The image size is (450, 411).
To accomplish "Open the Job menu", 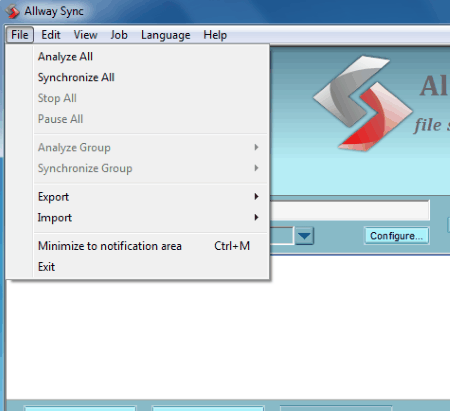I will (x=119, y=35).
